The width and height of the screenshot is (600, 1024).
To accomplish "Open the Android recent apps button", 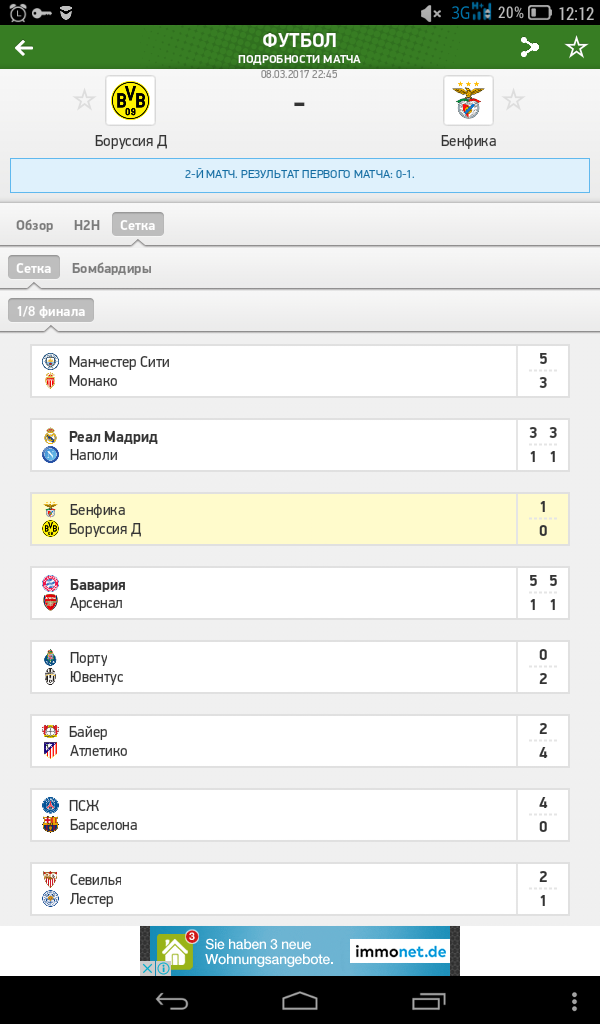I will [x=429, y=1000].
